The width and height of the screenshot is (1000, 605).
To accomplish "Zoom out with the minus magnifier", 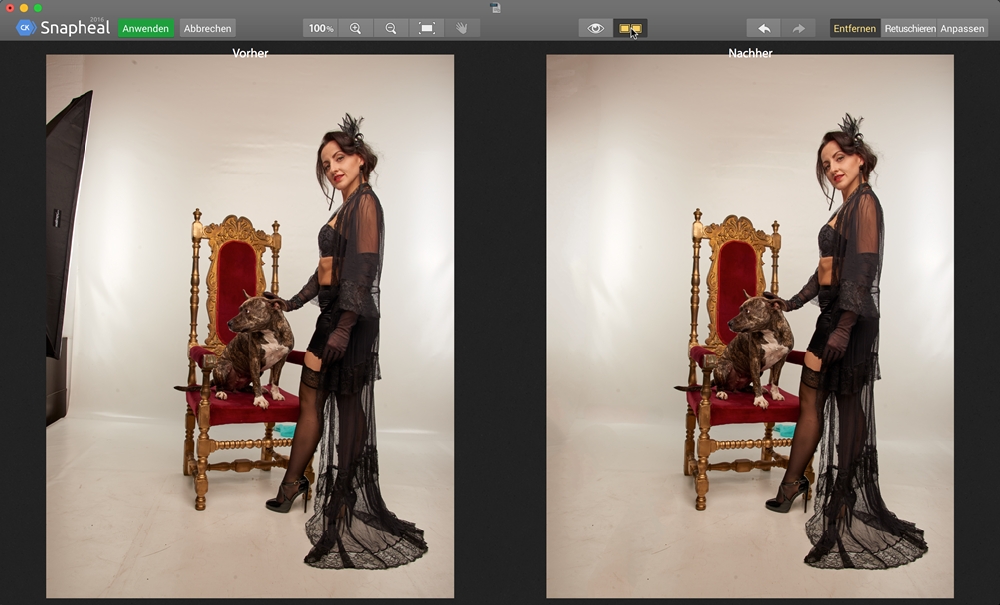I will [391, 28].
